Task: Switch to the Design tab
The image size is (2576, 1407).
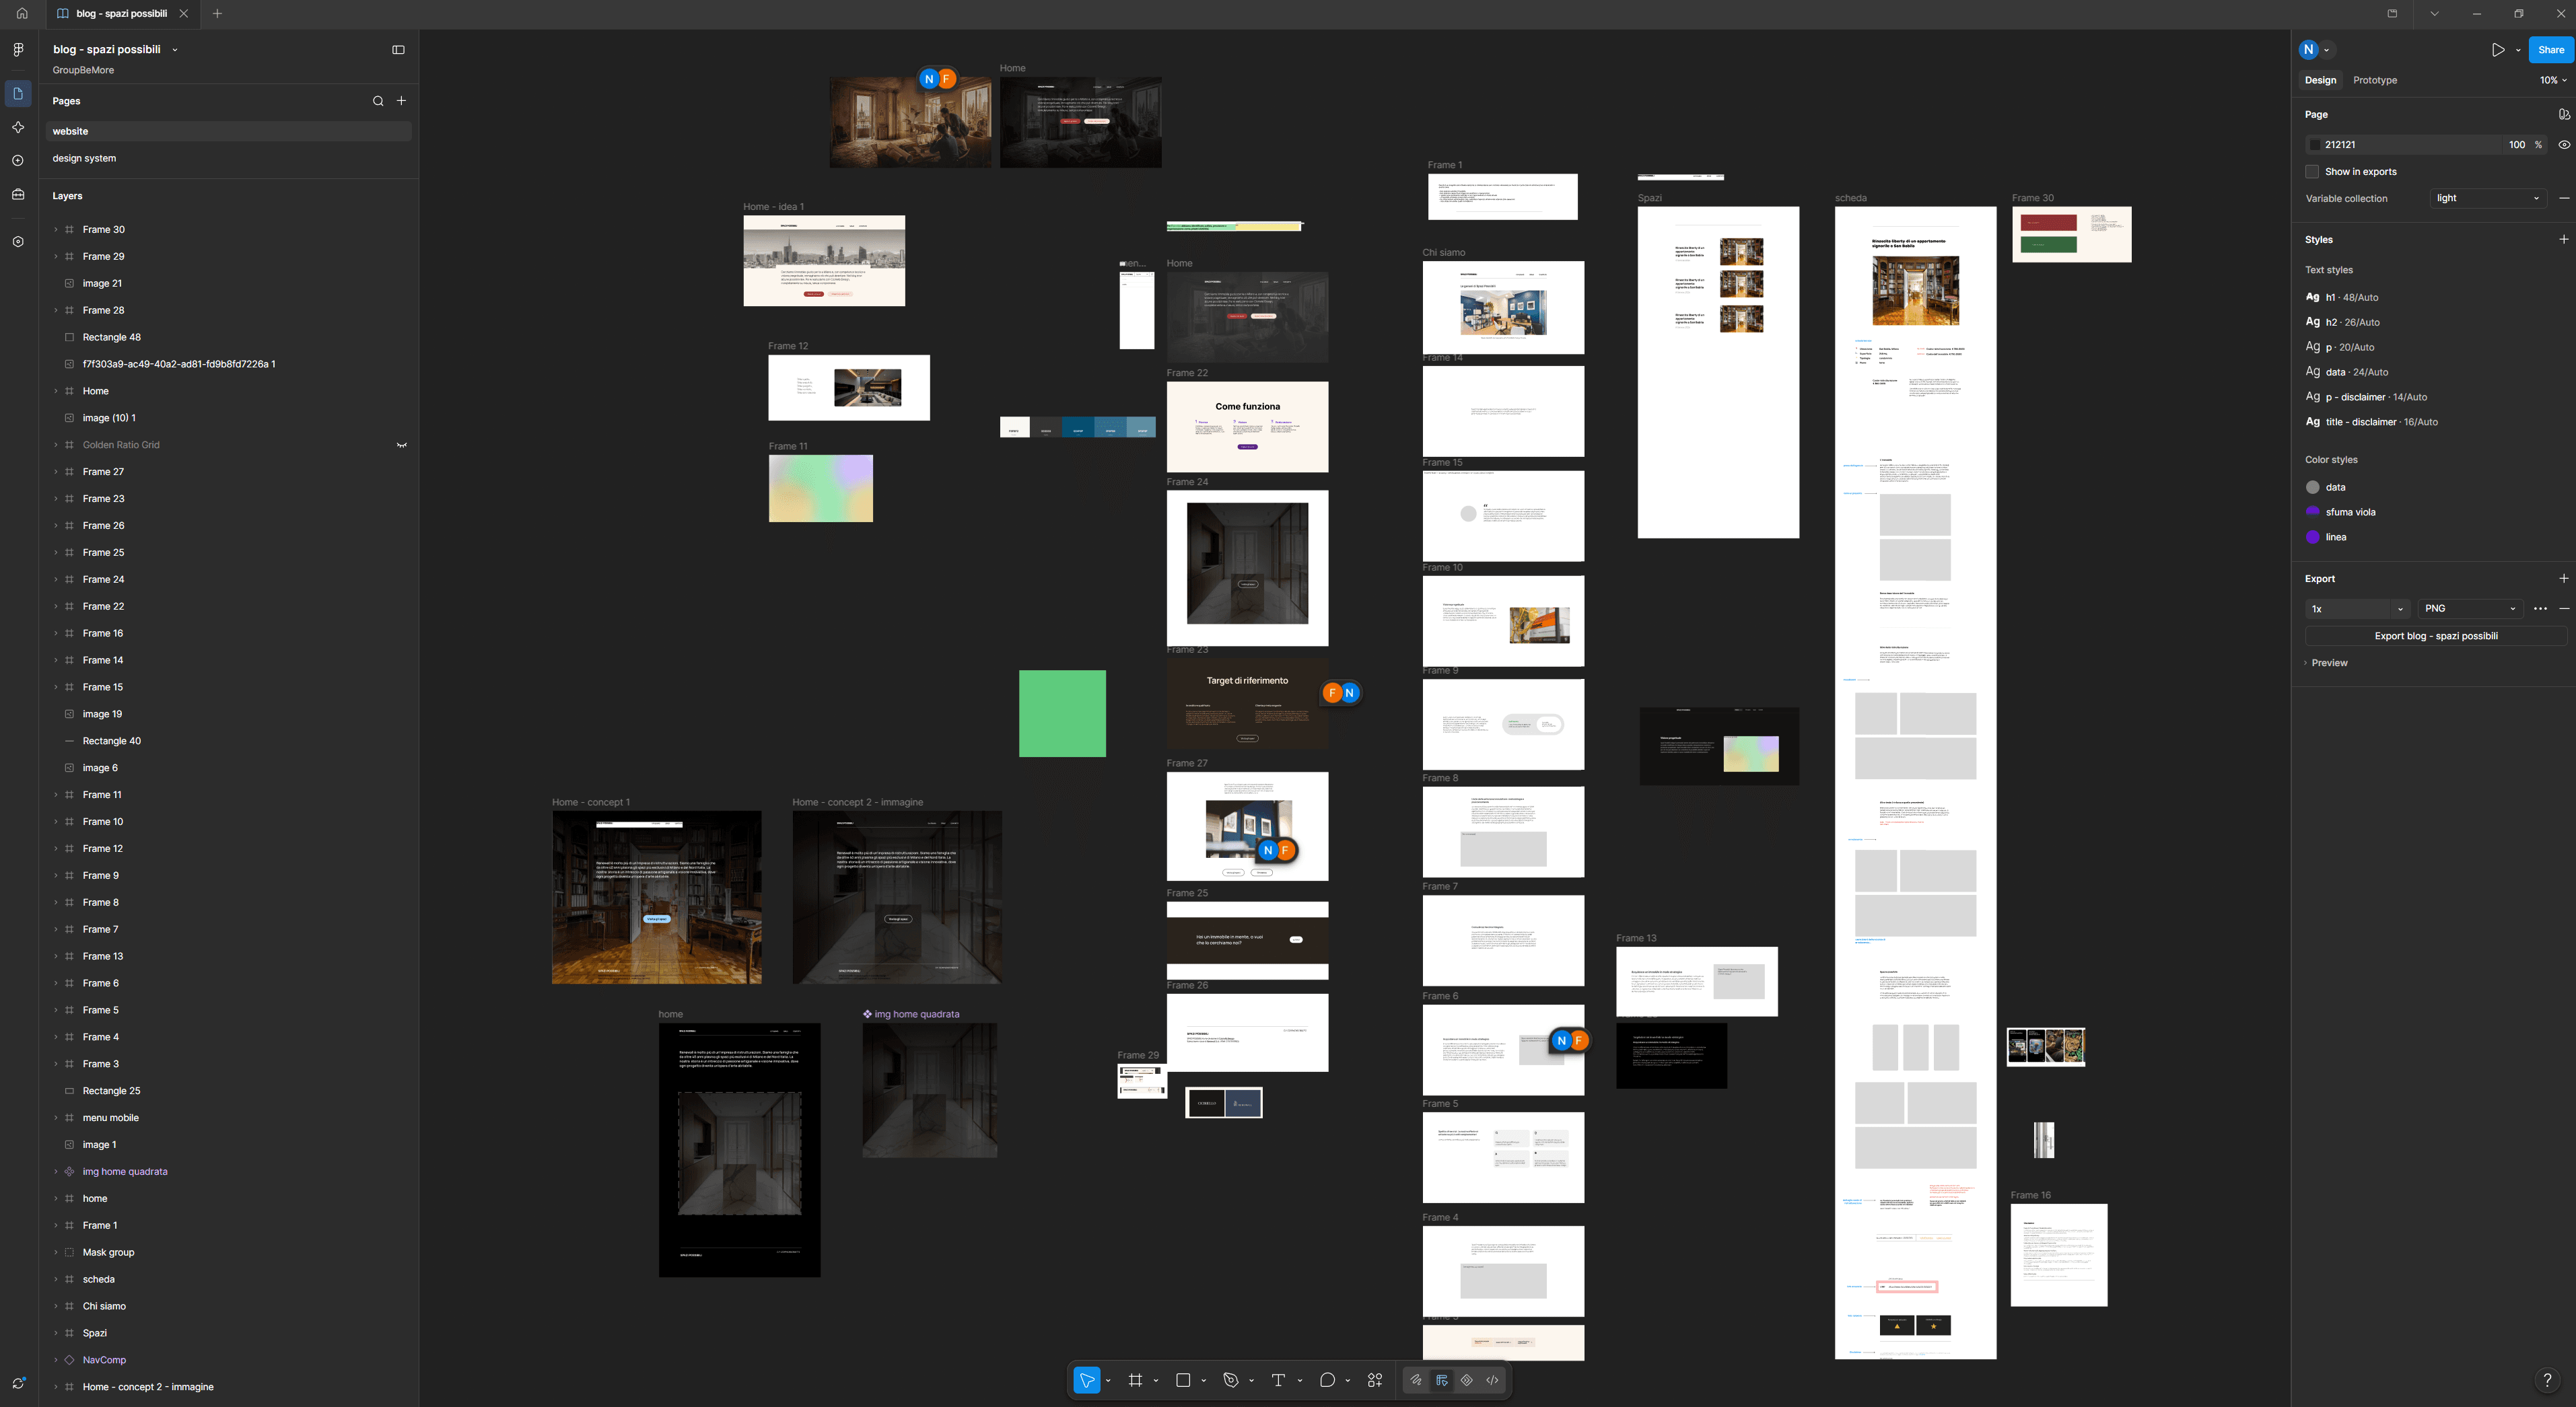Action: pyautogui.click(x=2320, y=80)
